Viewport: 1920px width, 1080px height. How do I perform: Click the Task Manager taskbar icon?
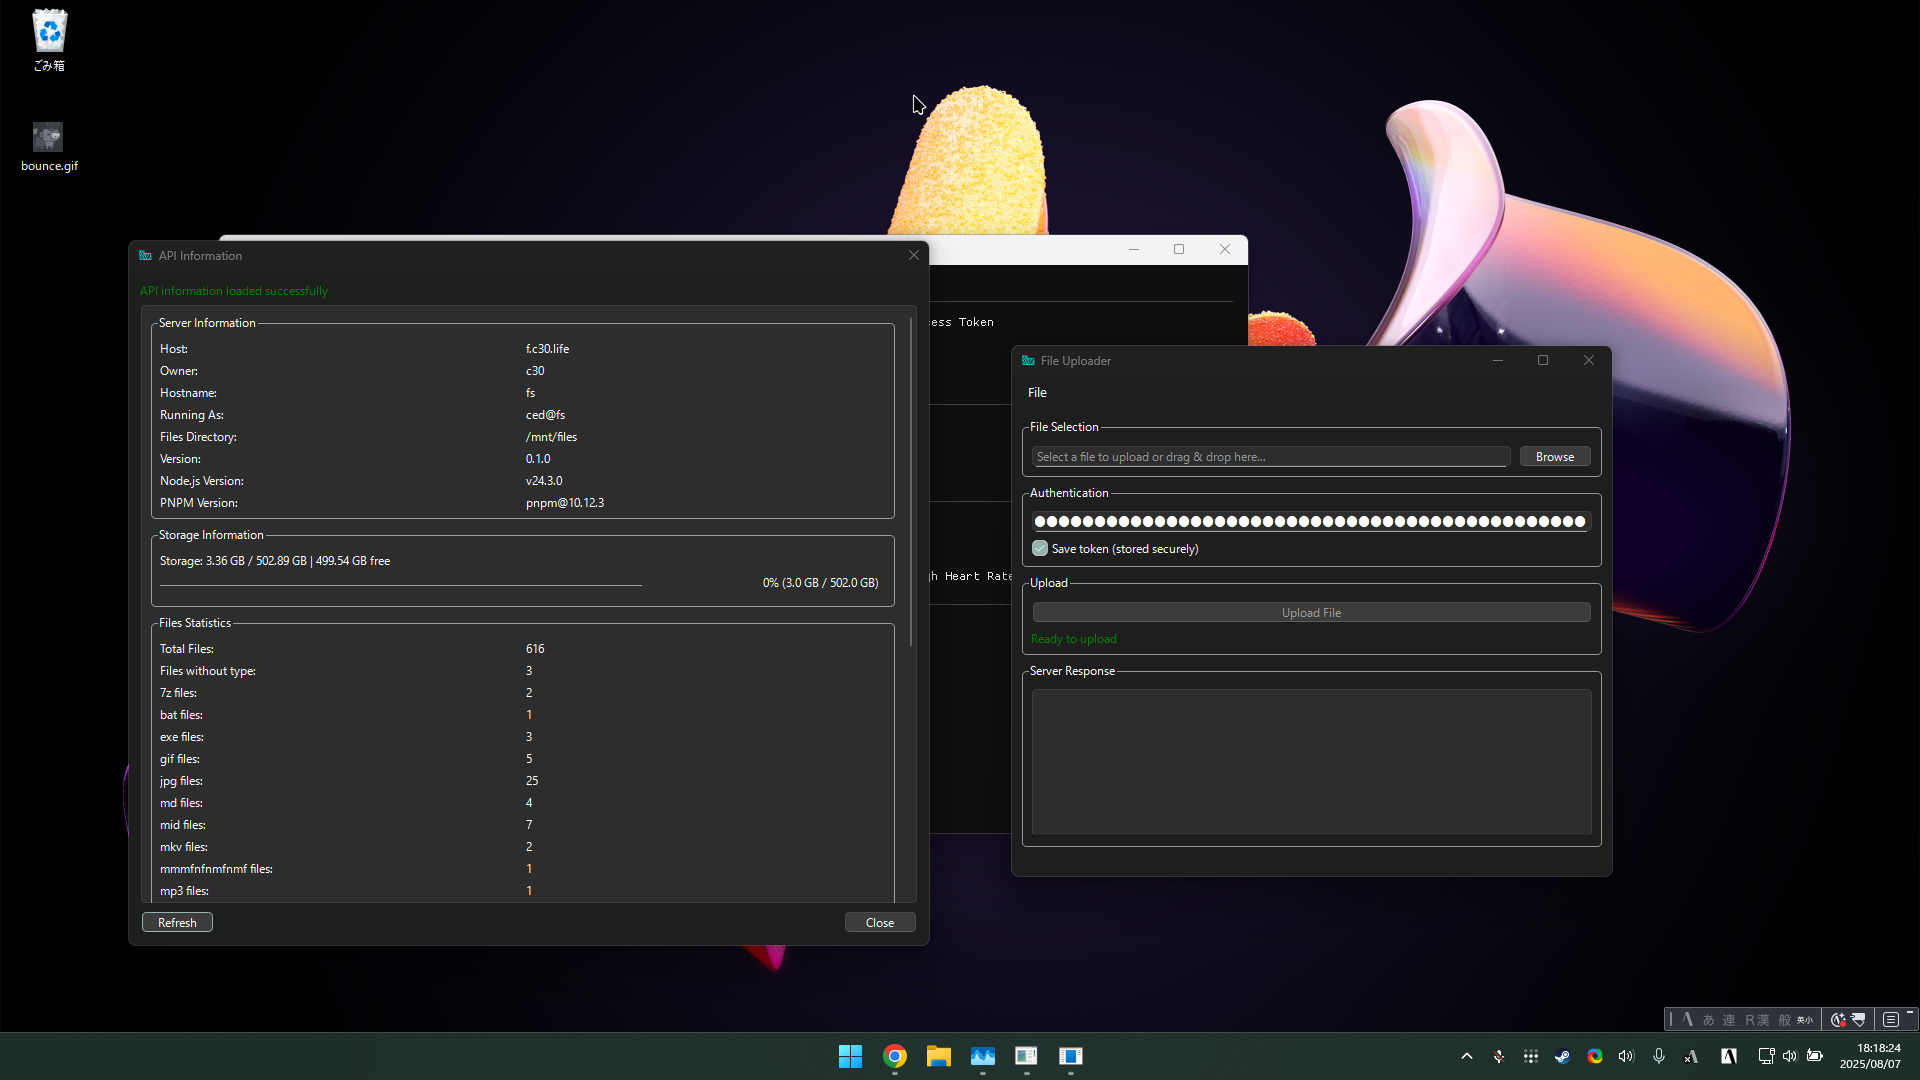click(982, 1056)
